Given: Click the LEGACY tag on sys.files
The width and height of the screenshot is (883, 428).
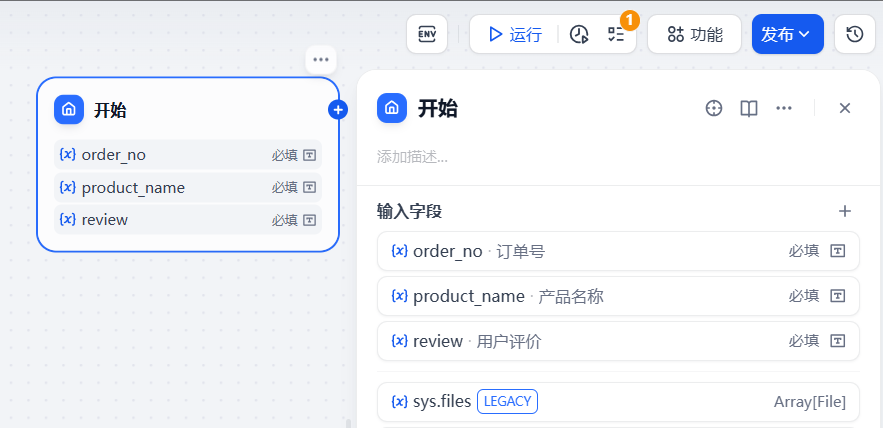Looking at the screenshot, I should (507, 402).
